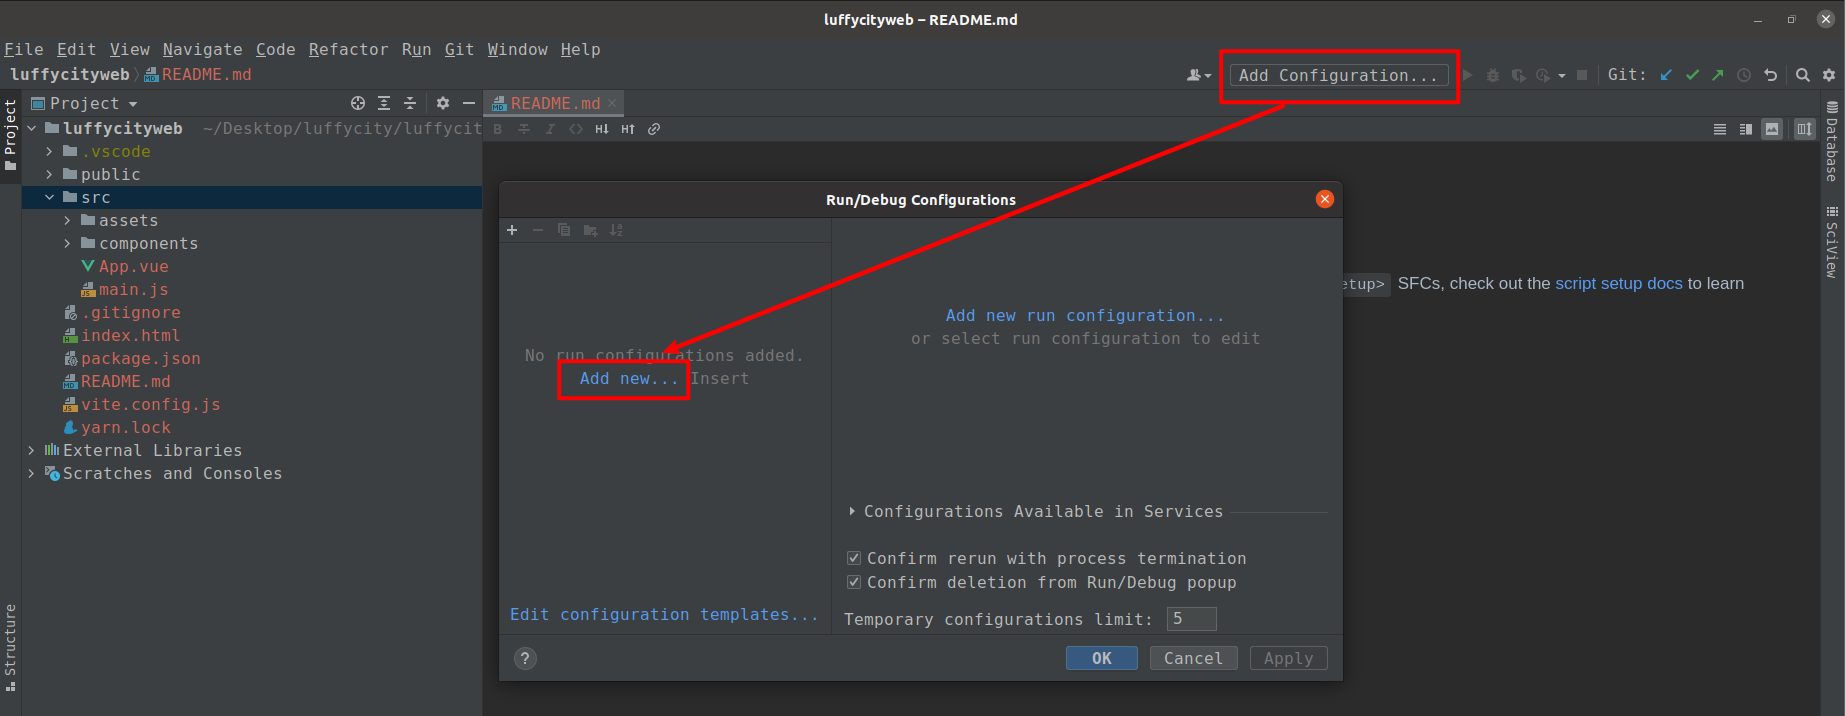
Task: Click the Add new... link
Action: [629, 378]
